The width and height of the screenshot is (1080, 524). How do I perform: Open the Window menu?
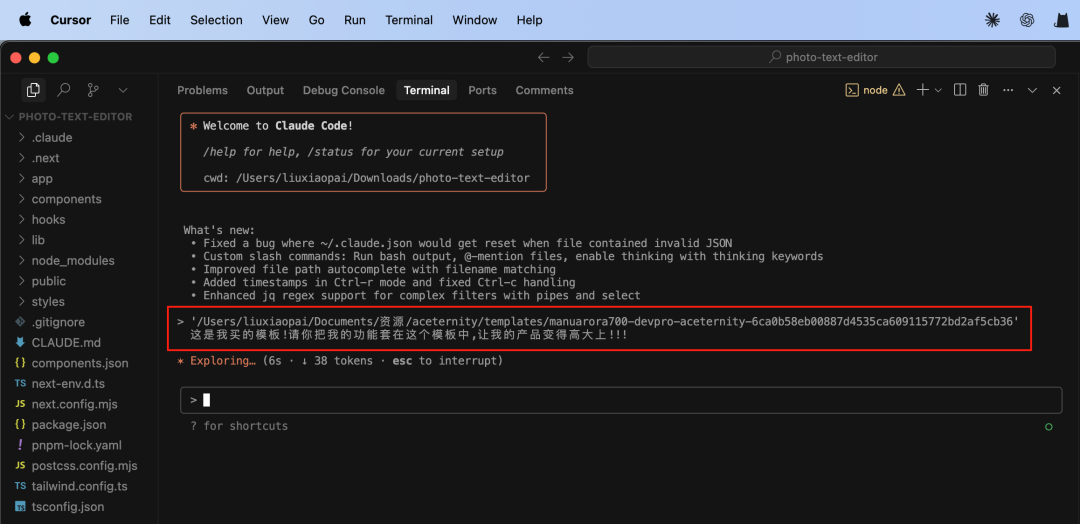[475, 20]
